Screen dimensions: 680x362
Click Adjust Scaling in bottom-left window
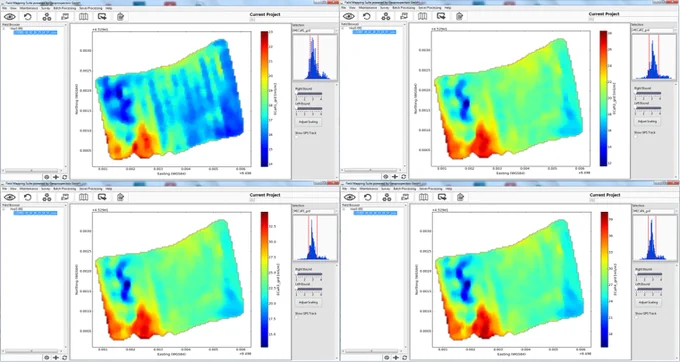pyautogui.click(x=308, y=302)
